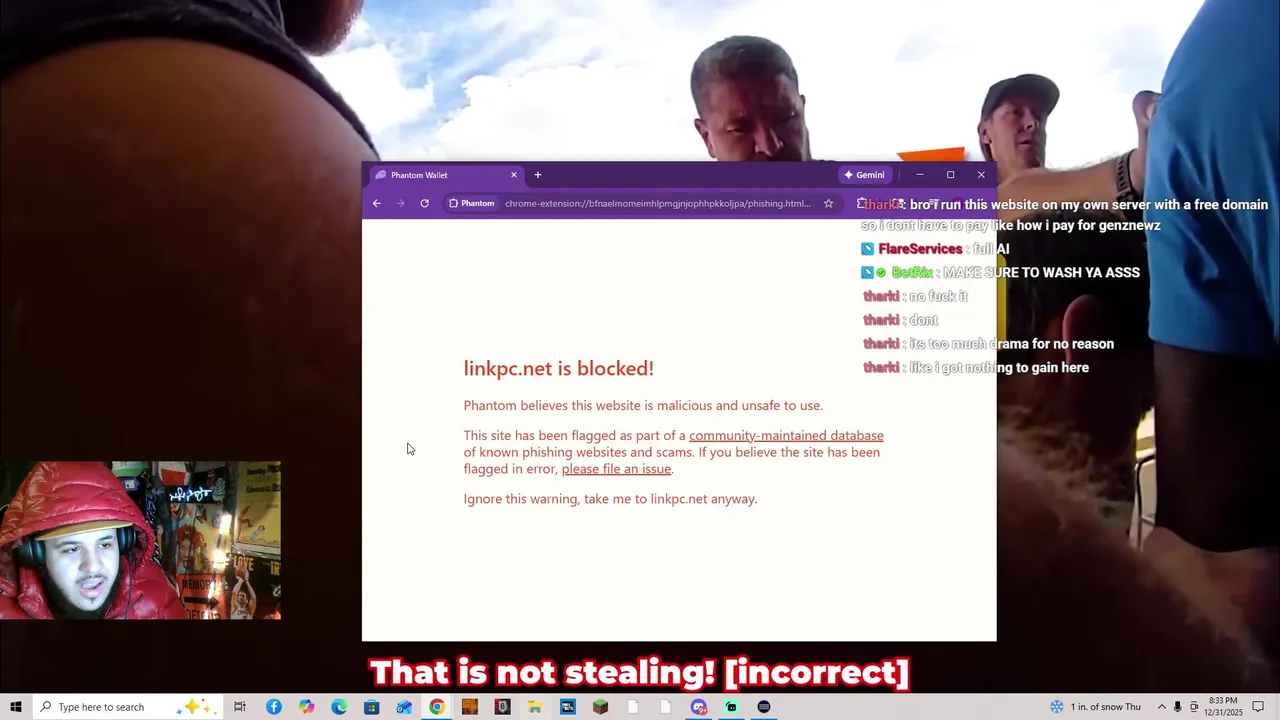Viewport: 1280px width, 720px height.
Task: Open Task View on the taskbar
Action: click(240, 707)
